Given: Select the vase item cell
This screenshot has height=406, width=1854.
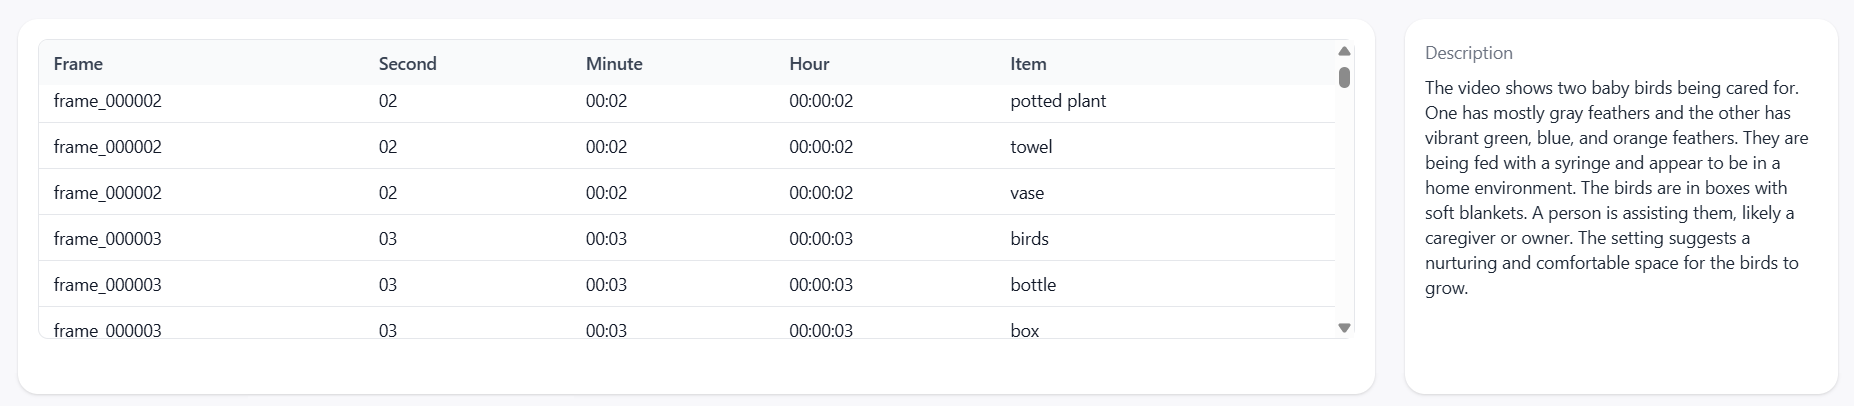Looking at the screenshot, I should click(x=1027, y=193).
